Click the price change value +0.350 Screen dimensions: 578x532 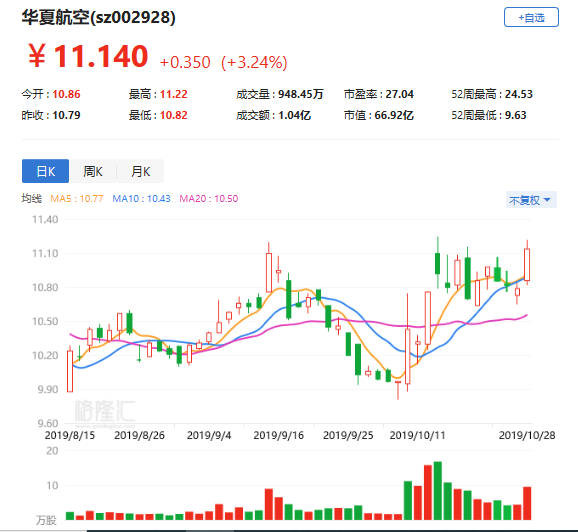point(185,62)
